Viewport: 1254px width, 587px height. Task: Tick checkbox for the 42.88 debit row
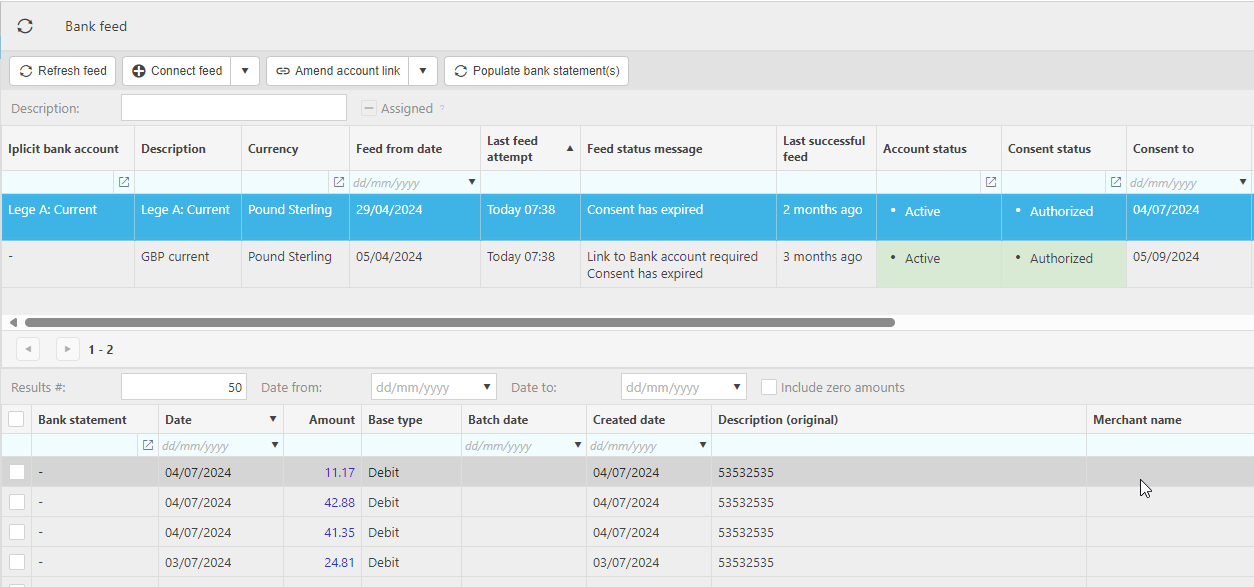(x=17, y=502)
